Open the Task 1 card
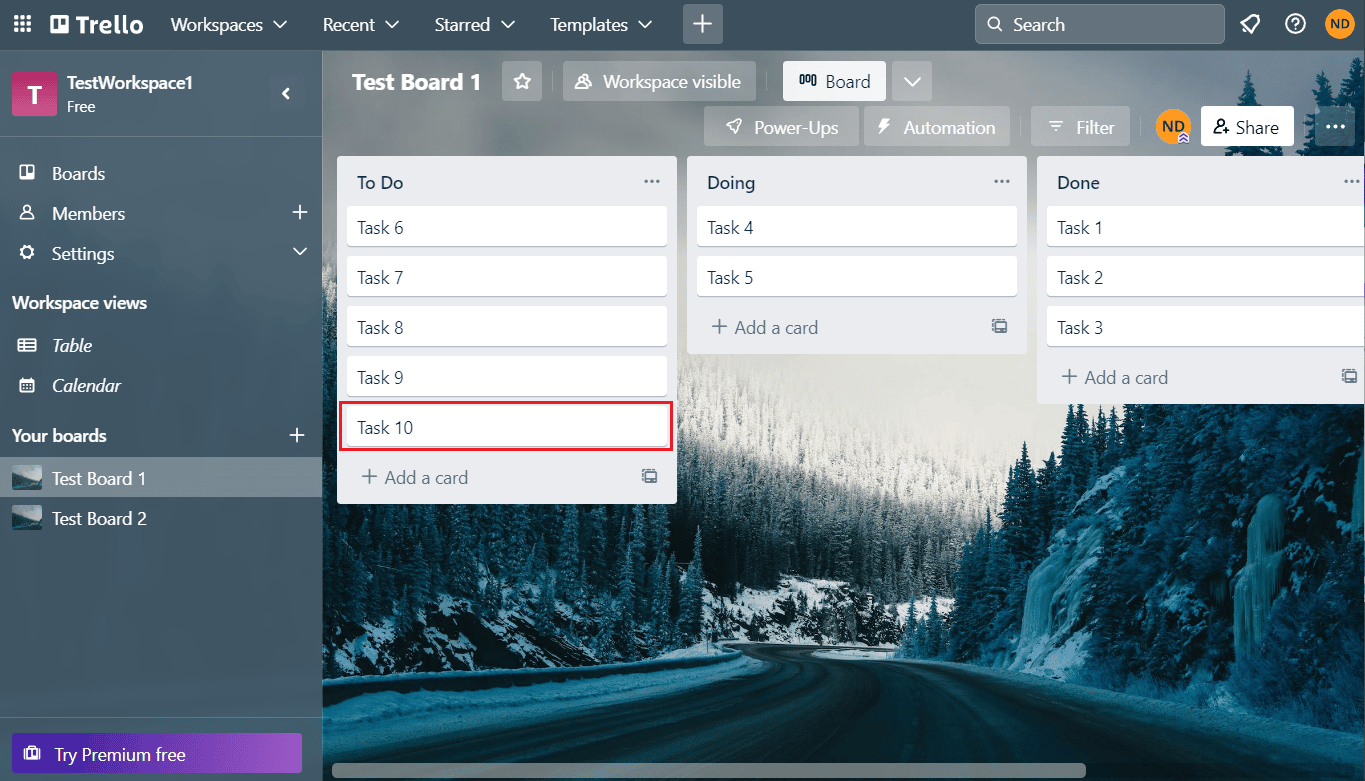The image size is (1365, 781). point(1206,227)
